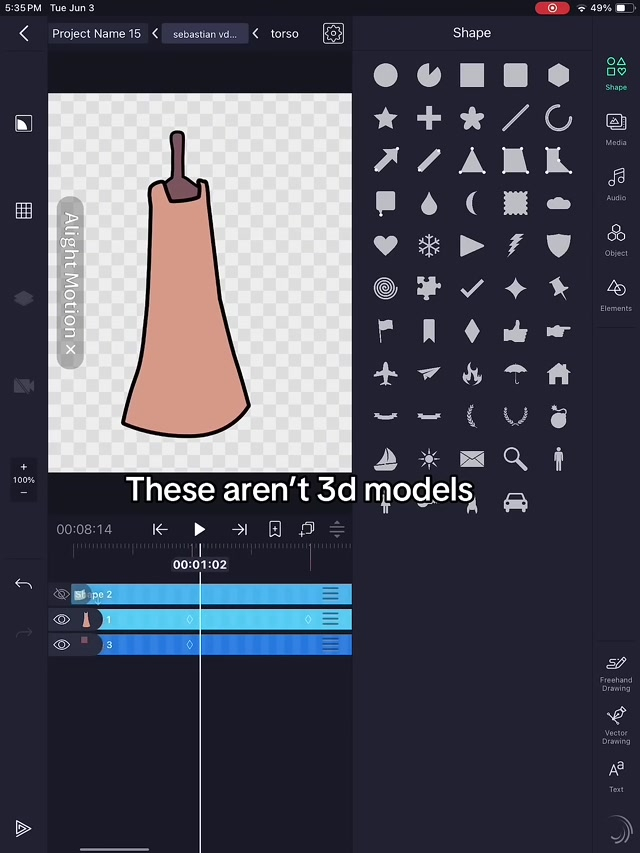Image resolution: width=640 pixels, height=853 pixels.
Task: Zoom in canvas with plus button
Action: [23, 467]
